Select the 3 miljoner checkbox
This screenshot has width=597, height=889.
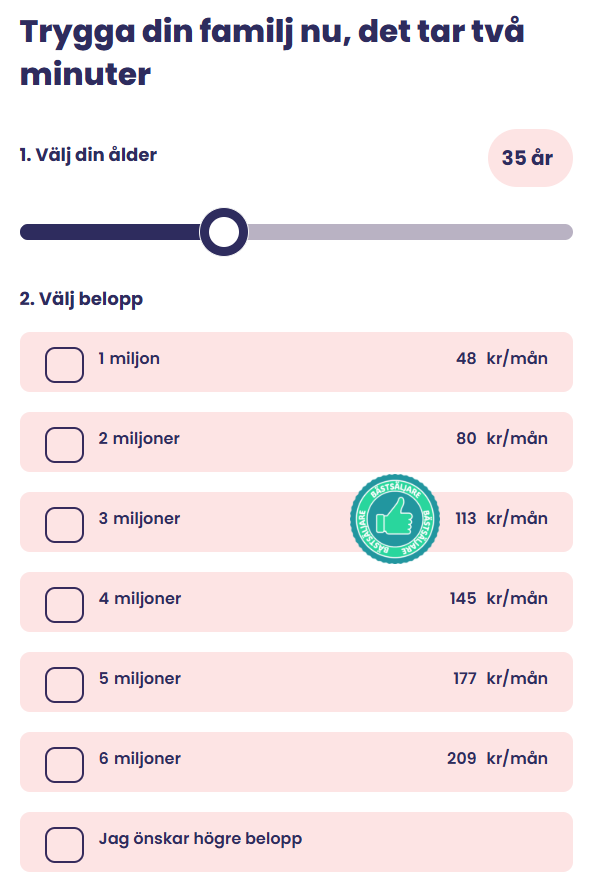[65, 524]
